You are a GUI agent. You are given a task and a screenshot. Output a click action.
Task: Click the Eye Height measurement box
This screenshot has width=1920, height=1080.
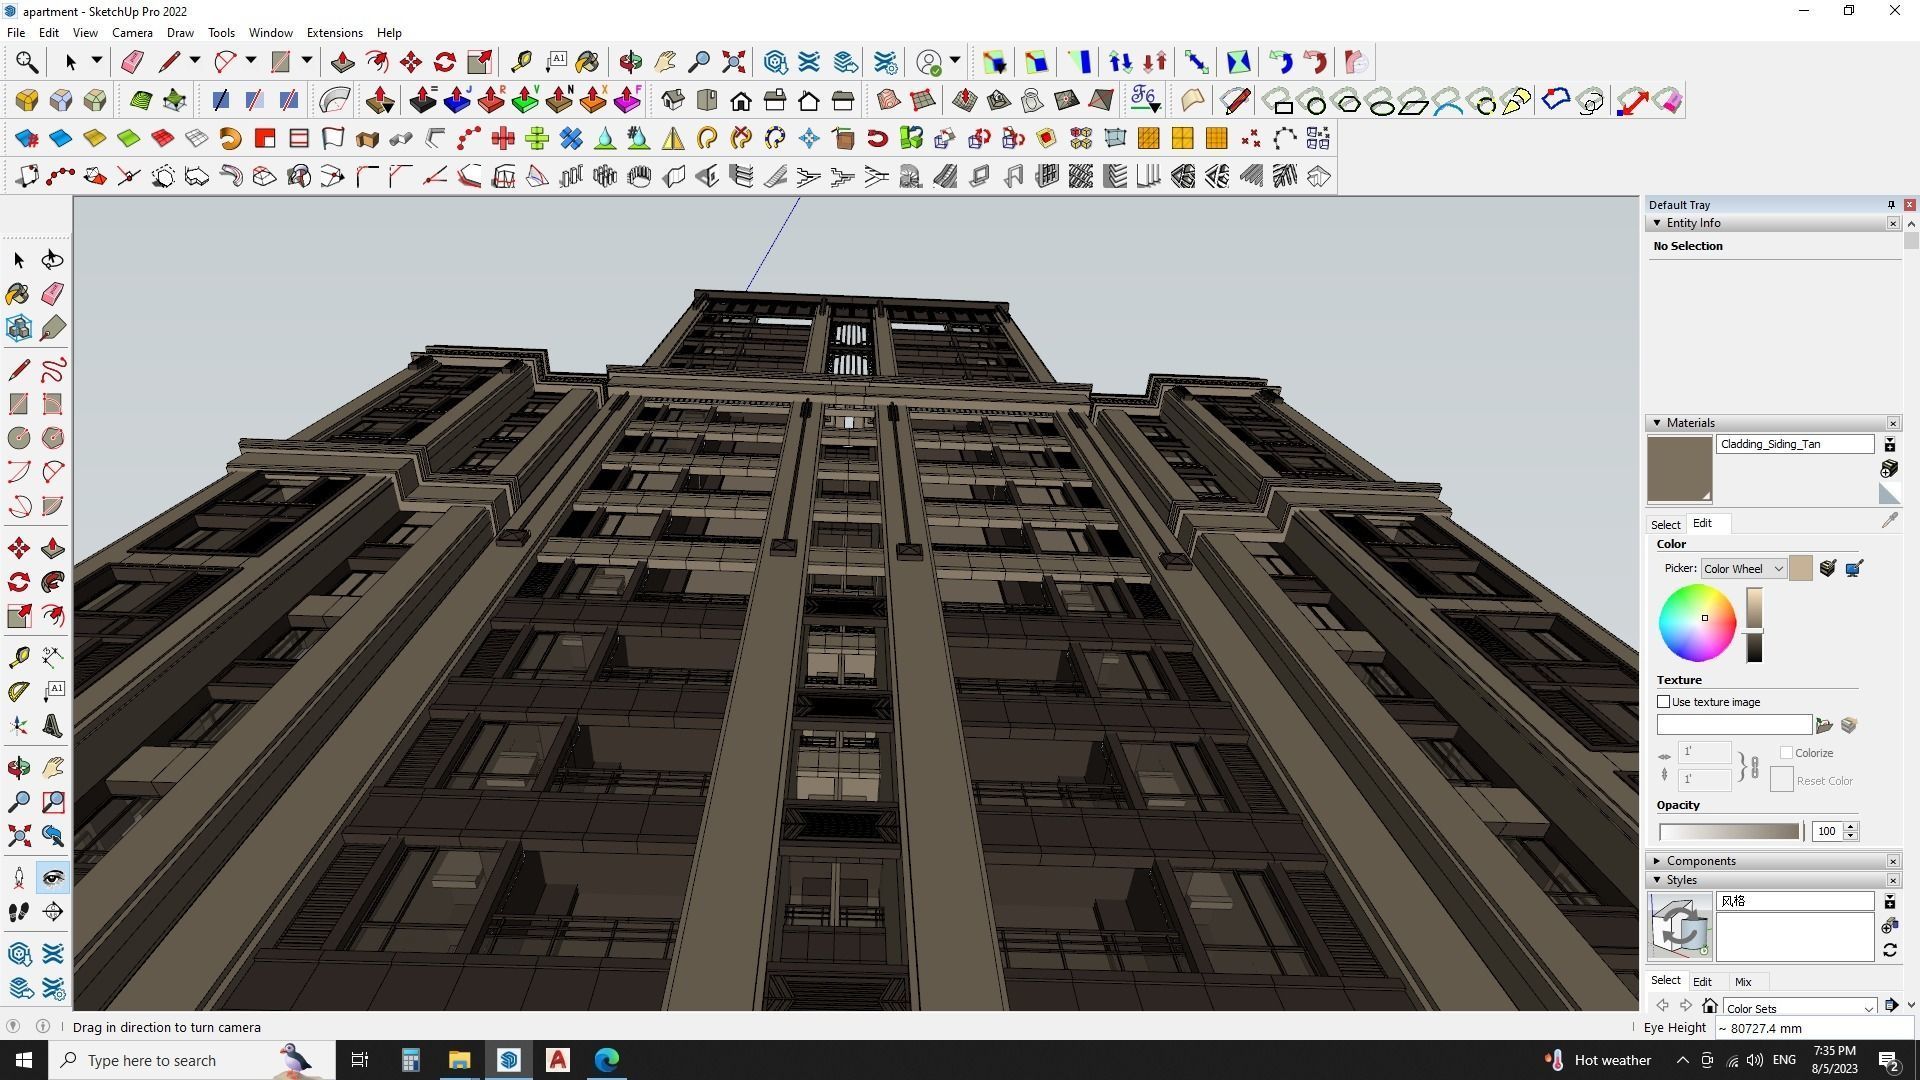coord(1813,1028)
